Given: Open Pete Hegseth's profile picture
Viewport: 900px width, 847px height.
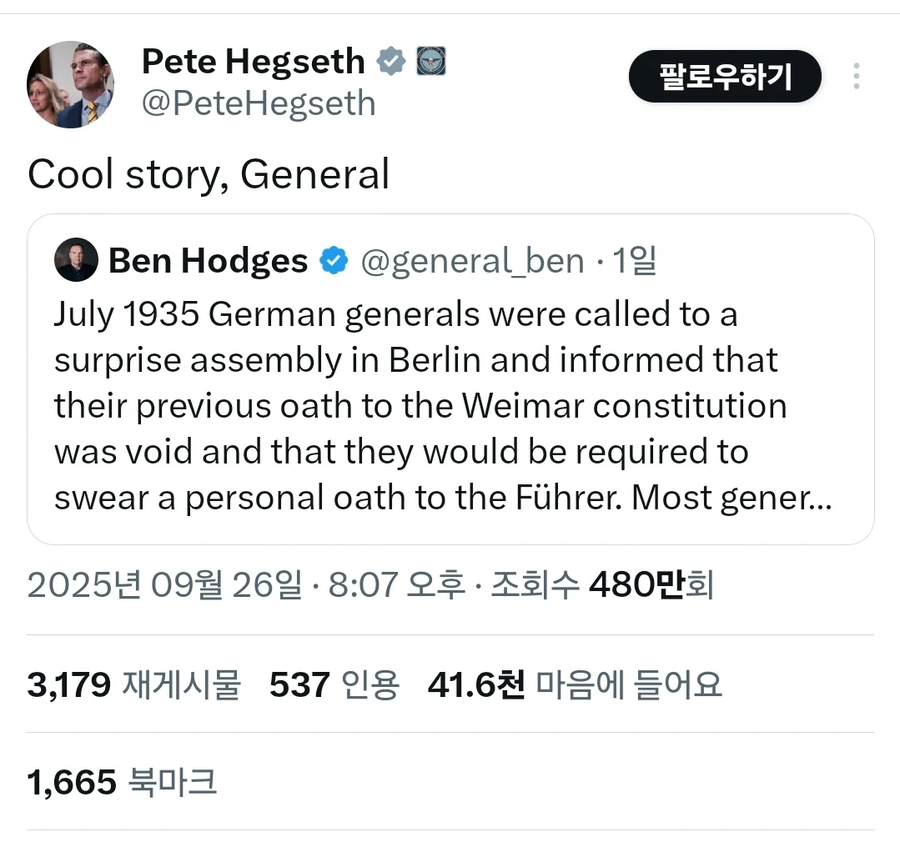Looking at the screenshot, I should point(70,84).
